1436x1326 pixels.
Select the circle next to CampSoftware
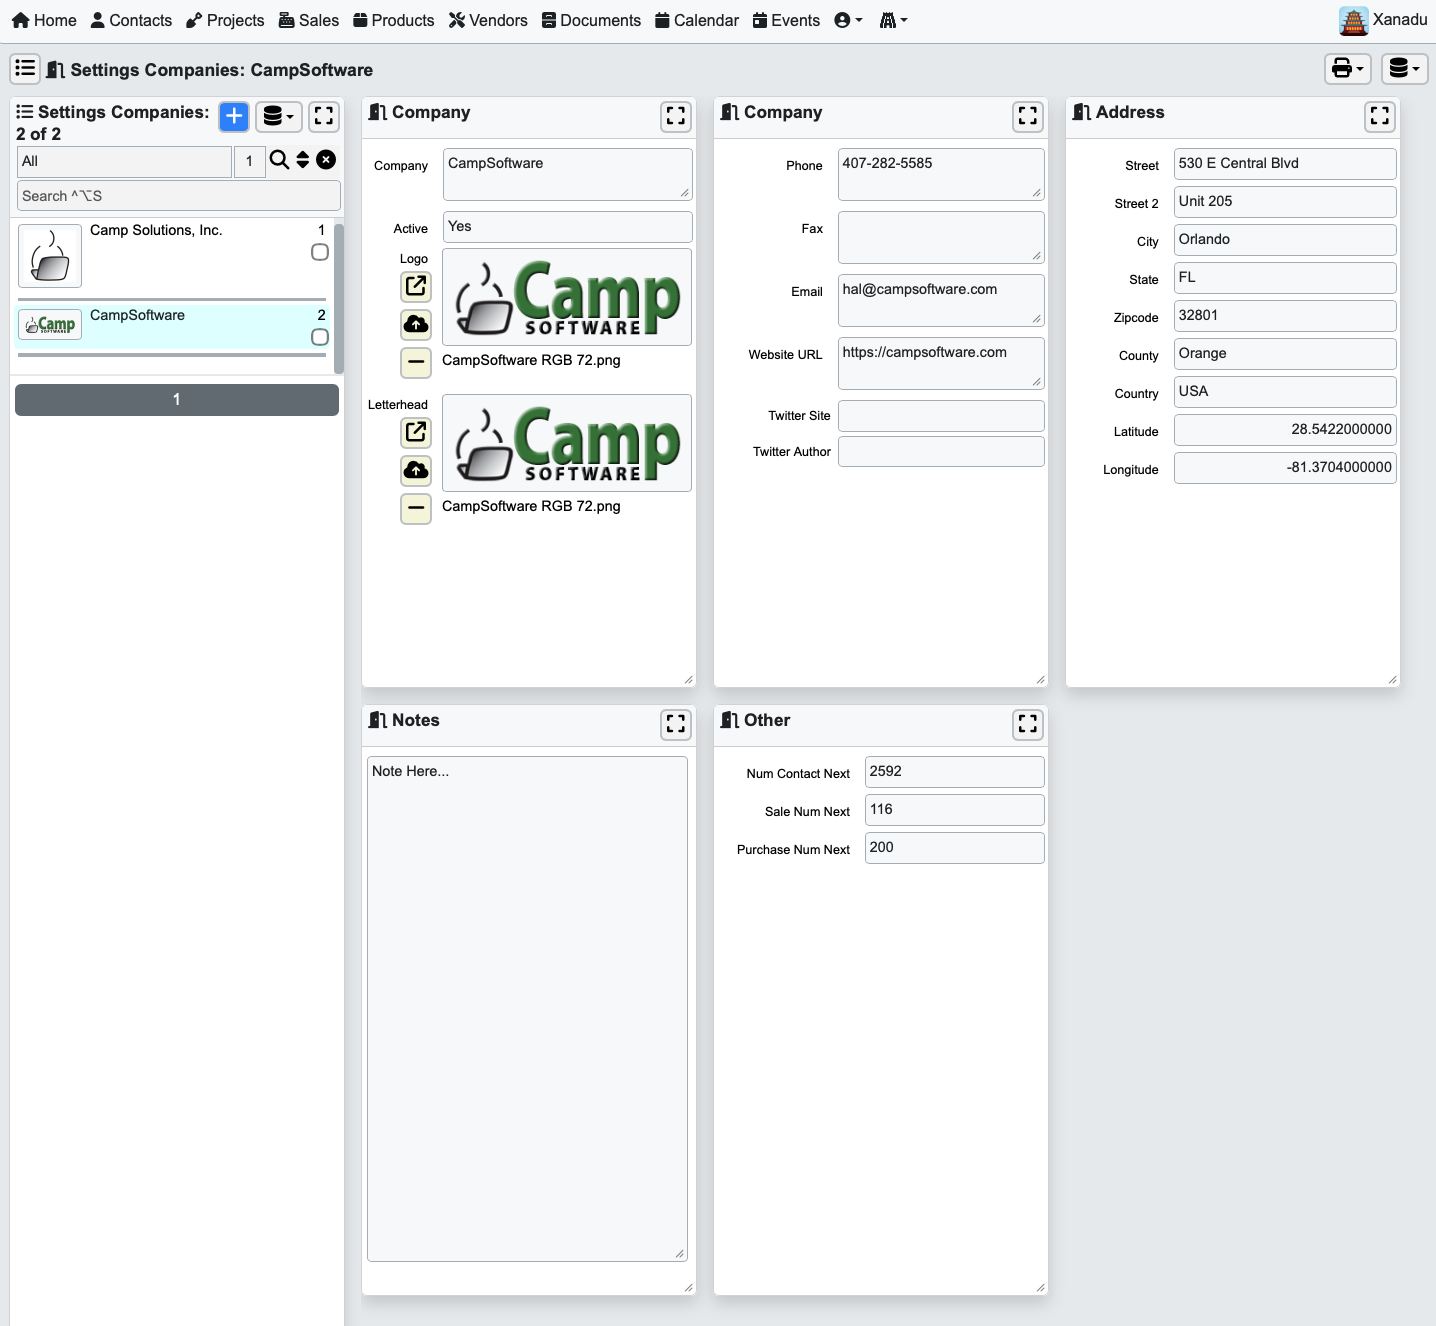(319, 338)
